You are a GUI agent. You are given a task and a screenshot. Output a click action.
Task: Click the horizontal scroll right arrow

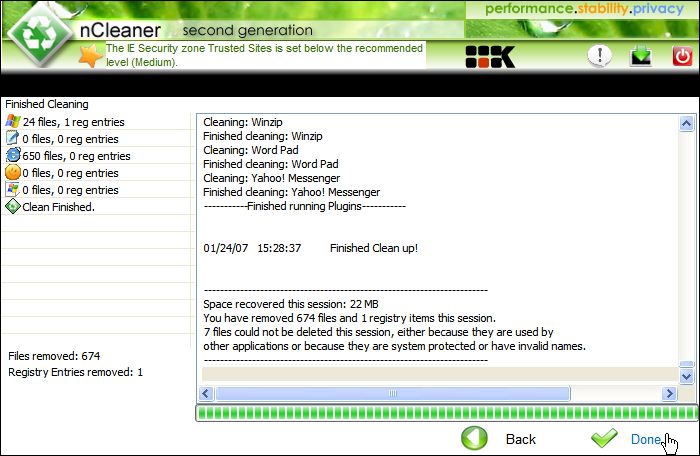pyautogui.click(x=669, y=393)
